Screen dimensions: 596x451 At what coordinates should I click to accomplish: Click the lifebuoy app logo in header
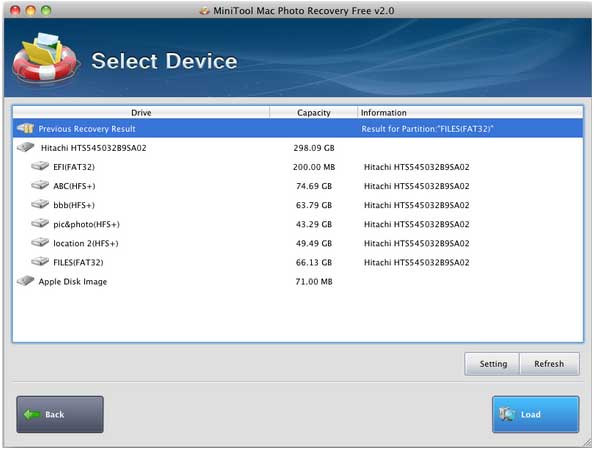pos(45,58)
